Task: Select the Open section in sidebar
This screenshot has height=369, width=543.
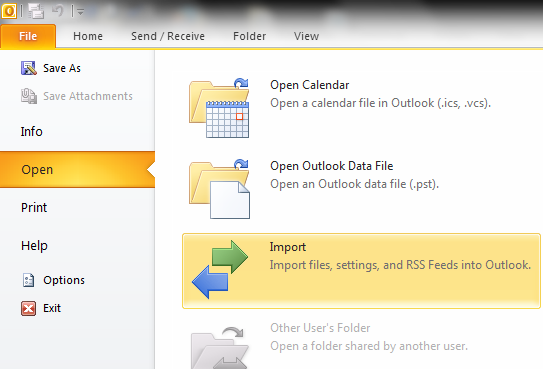Action: pos(77,170)
